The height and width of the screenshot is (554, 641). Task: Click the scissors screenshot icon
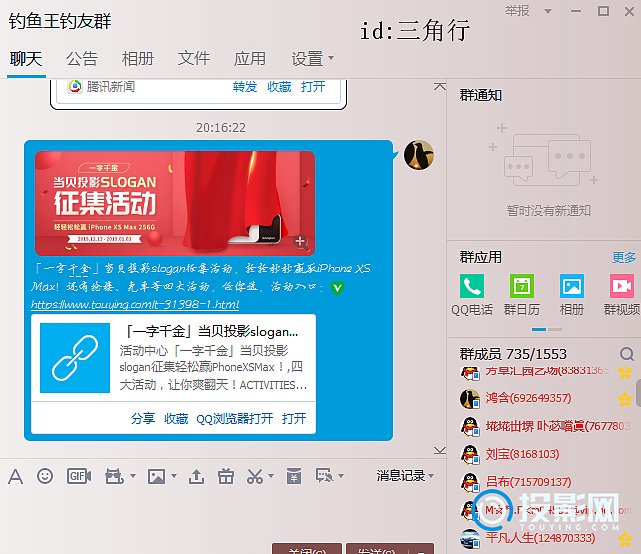[256, 476]
